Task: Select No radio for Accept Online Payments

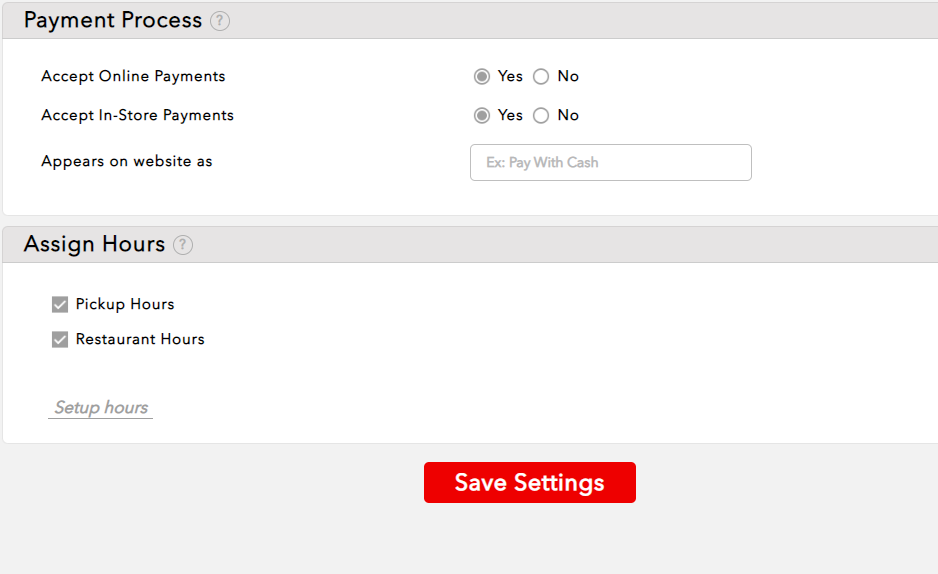Action: (541, 77)
